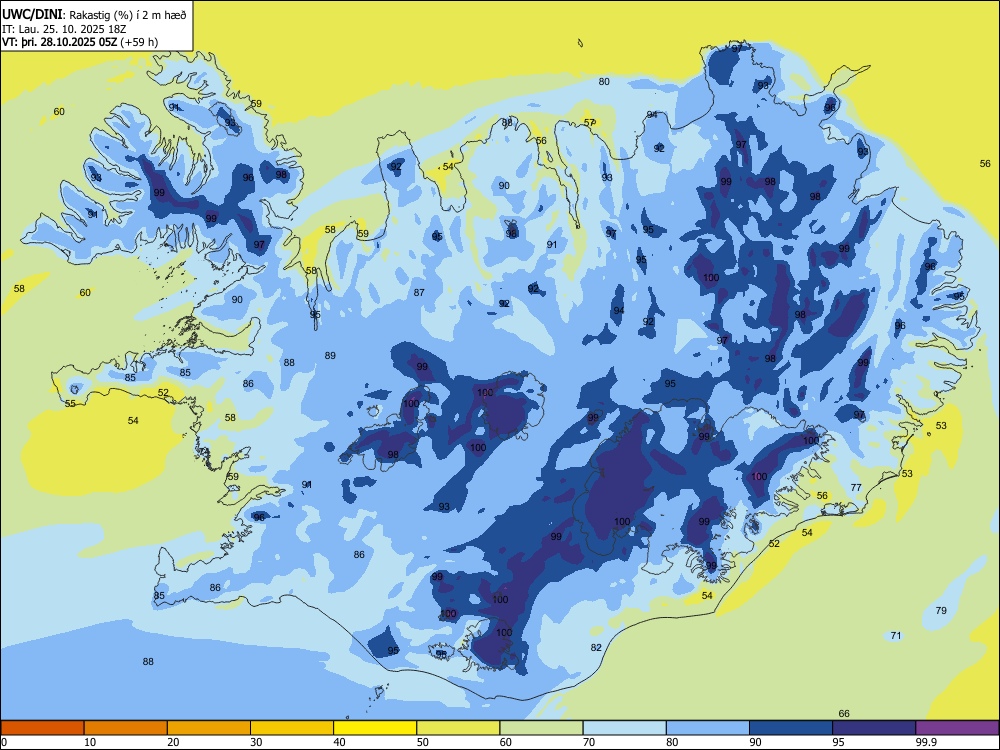Click the dark blue 90–95 legend swatch

click(x=791, y=728)
